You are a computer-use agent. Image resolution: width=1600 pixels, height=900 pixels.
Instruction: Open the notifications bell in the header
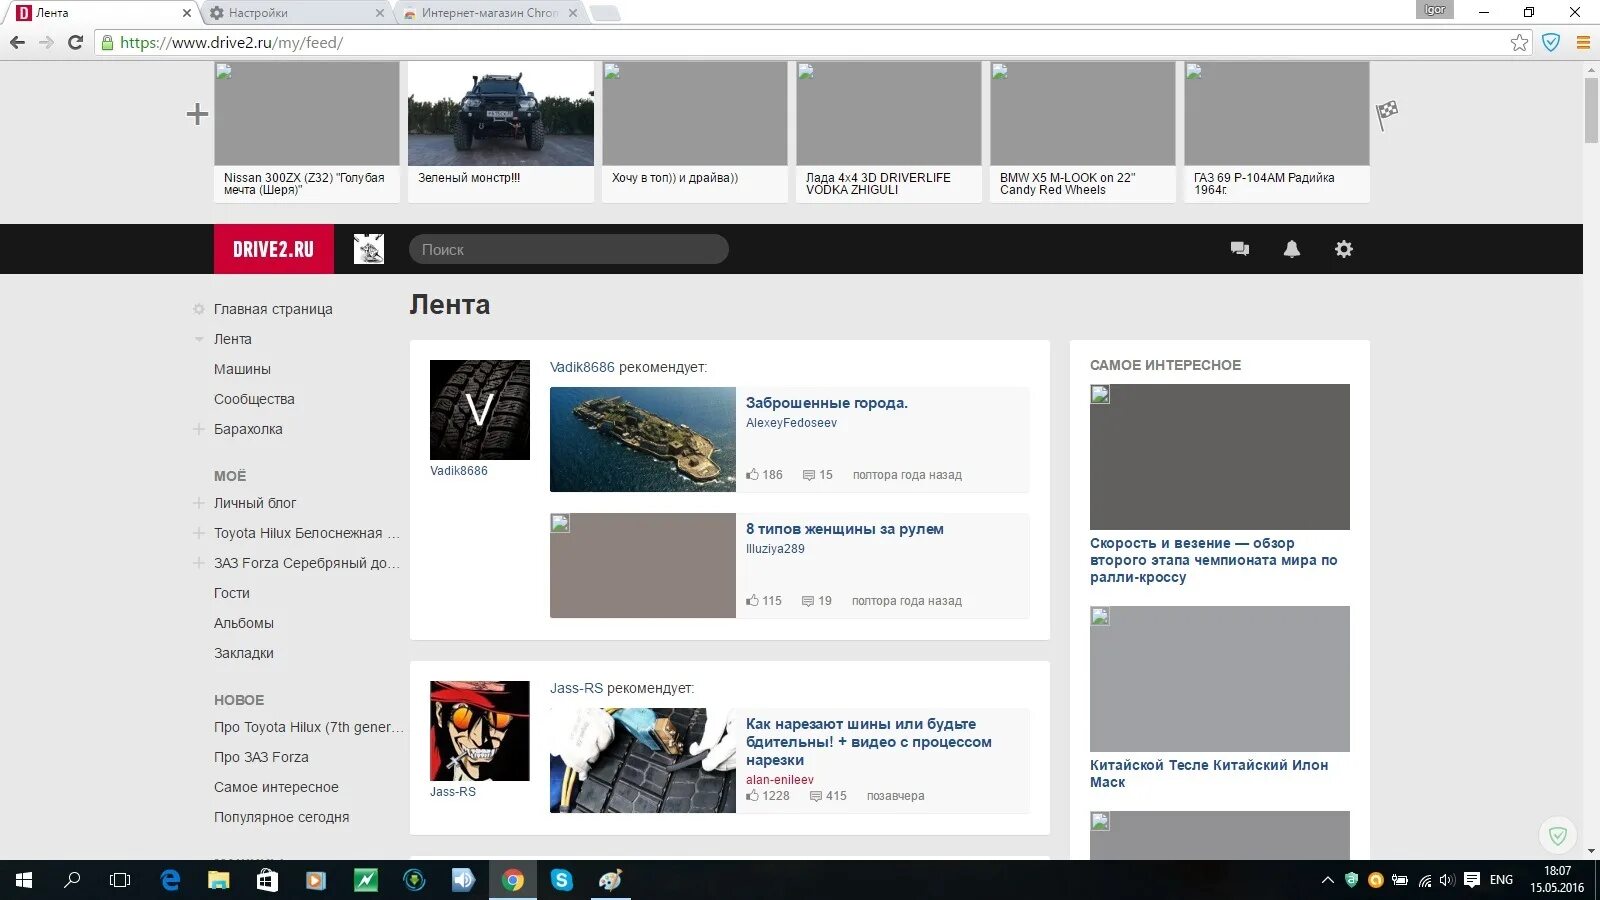pos(1292,249)
